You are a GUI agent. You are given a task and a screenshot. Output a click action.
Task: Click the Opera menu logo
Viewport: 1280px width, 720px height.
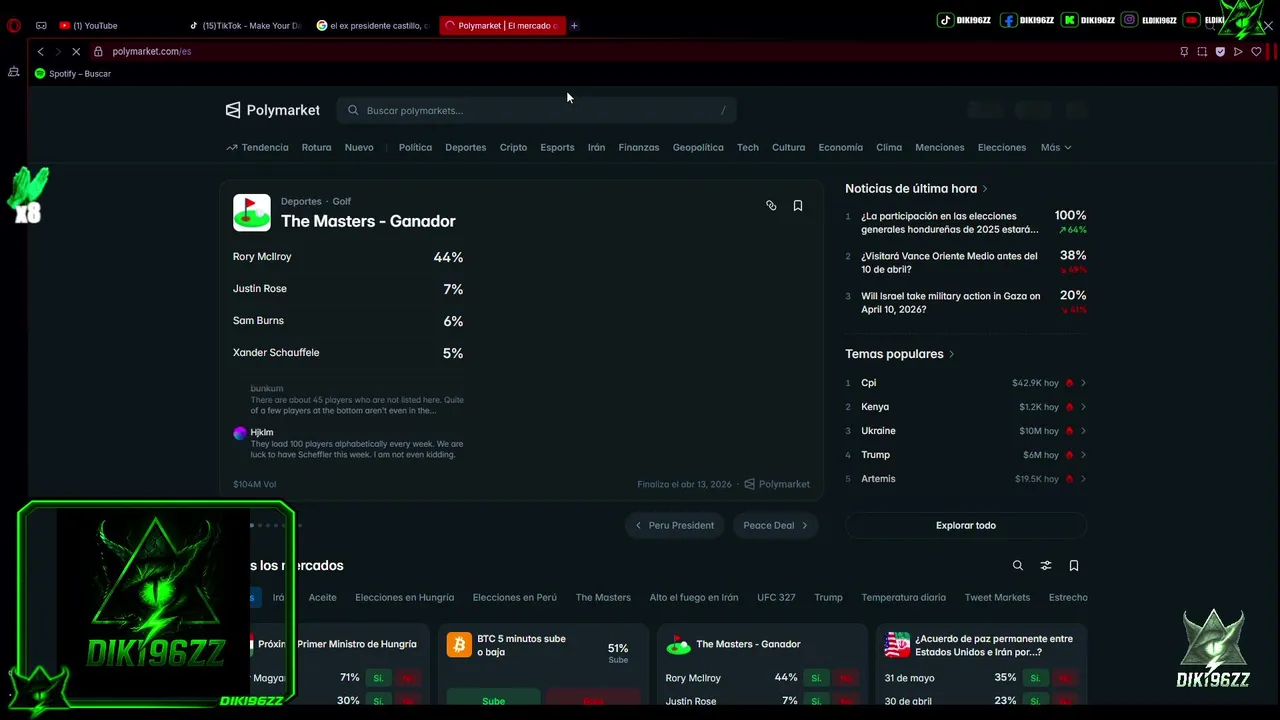(x=14, y=25)
